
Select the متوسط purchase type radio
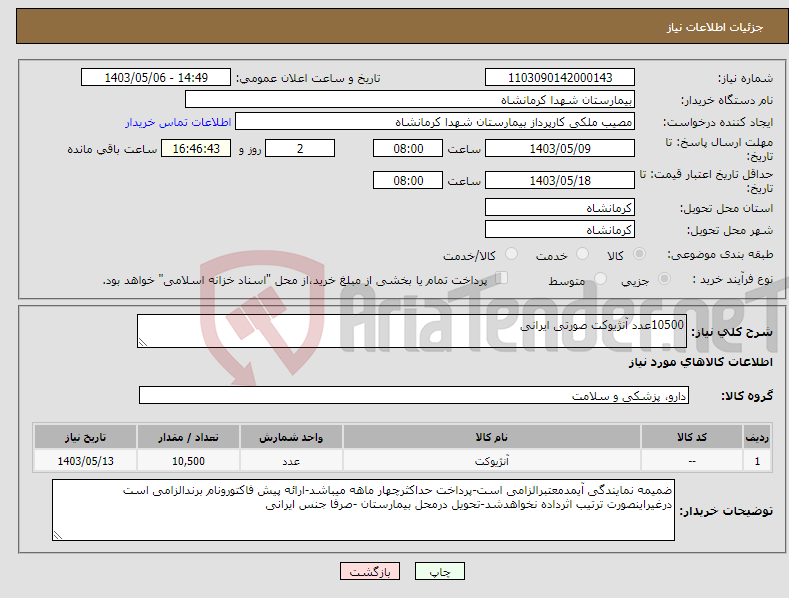tap(600, 279)
